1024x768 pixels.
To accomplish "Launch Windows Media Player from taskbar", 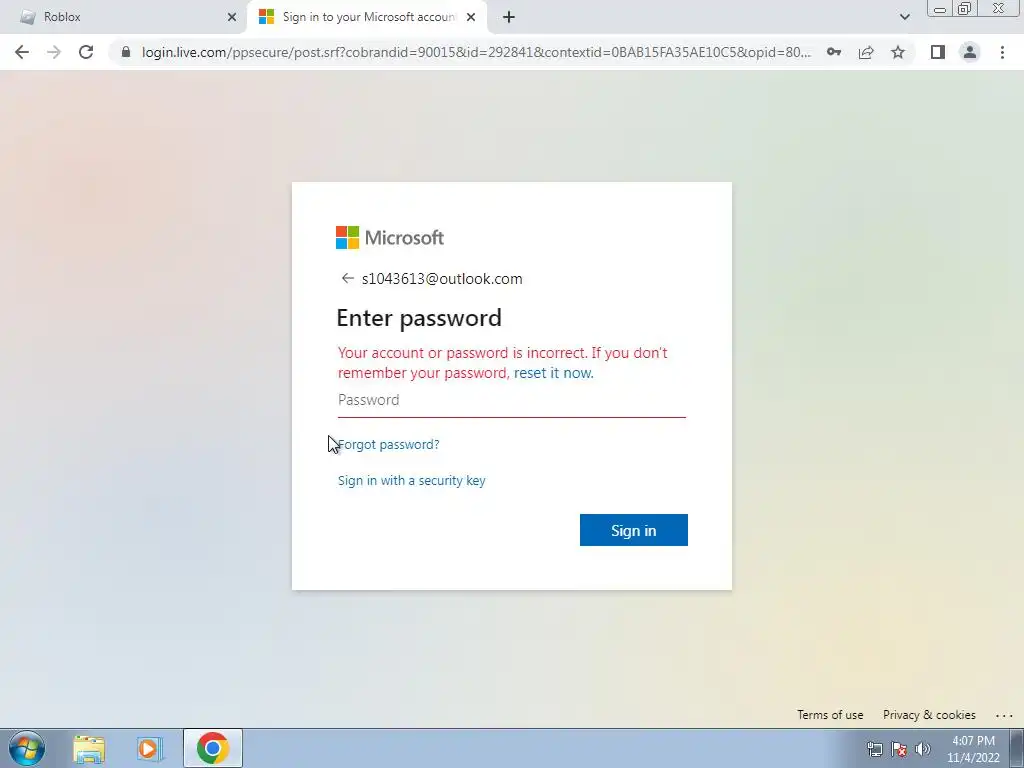I will point(150,748).
